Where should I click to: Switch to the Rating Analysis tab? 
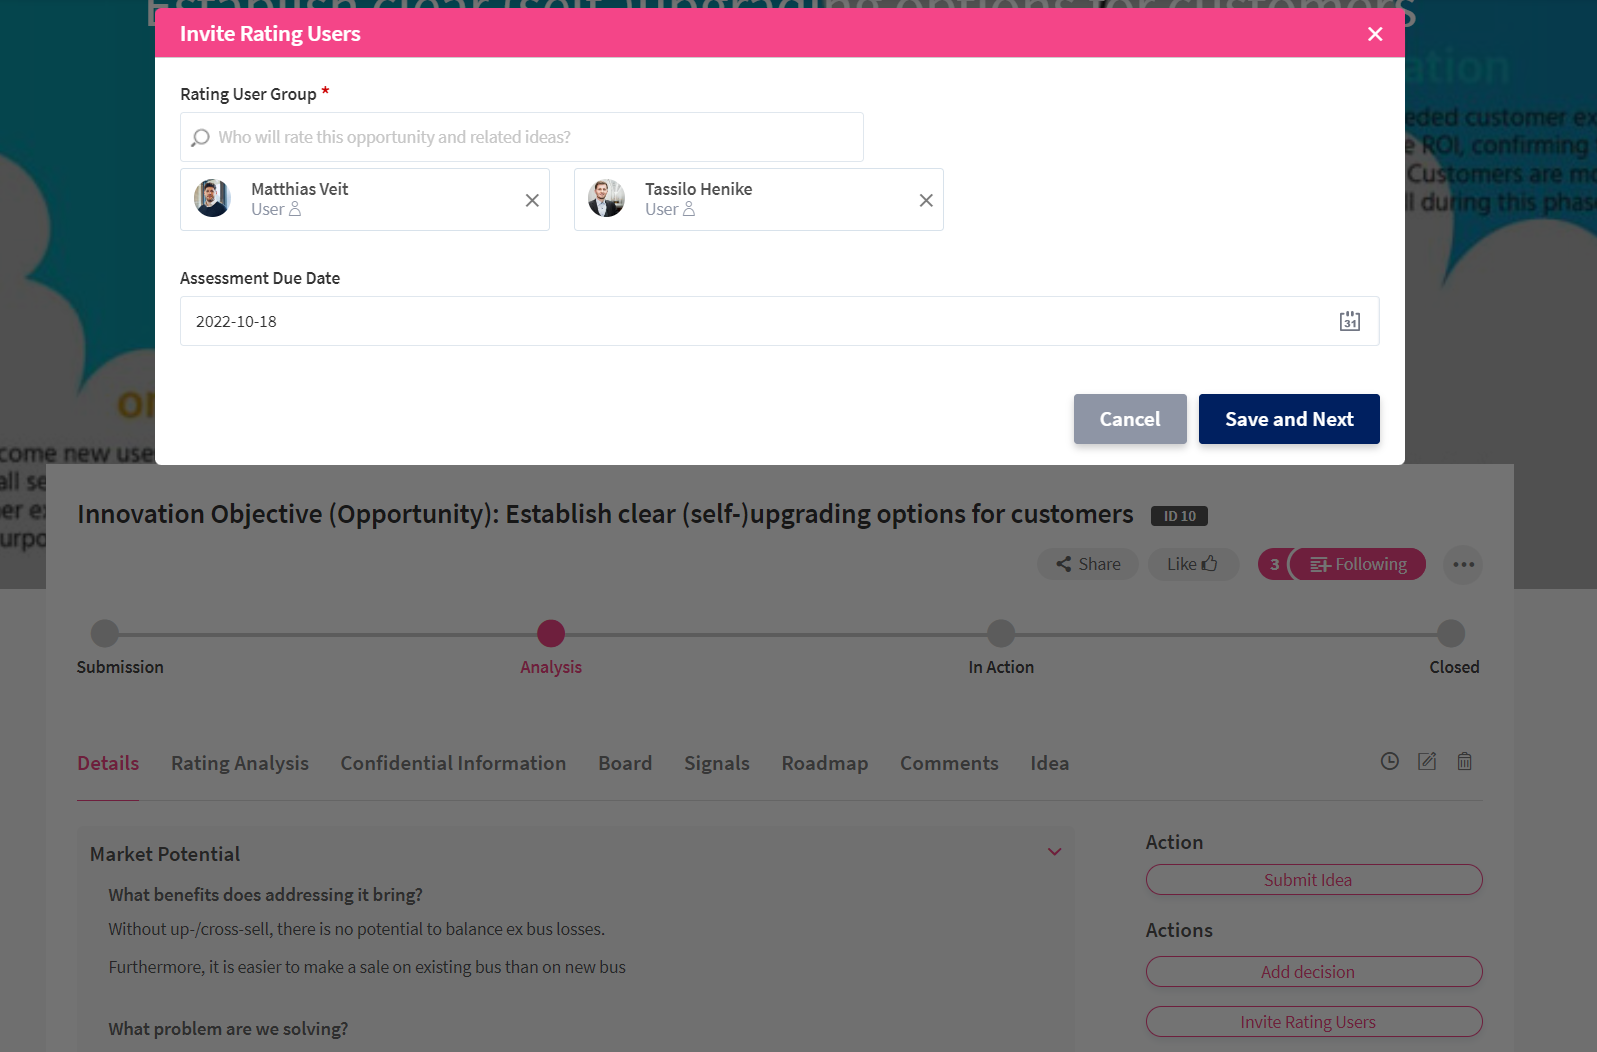pos(240,764)
